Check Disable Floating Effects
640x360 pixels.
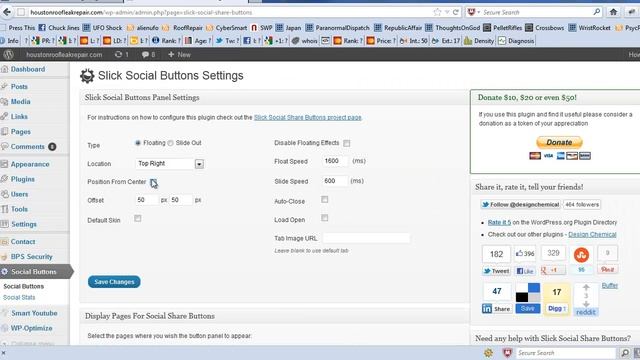point(347,143)
